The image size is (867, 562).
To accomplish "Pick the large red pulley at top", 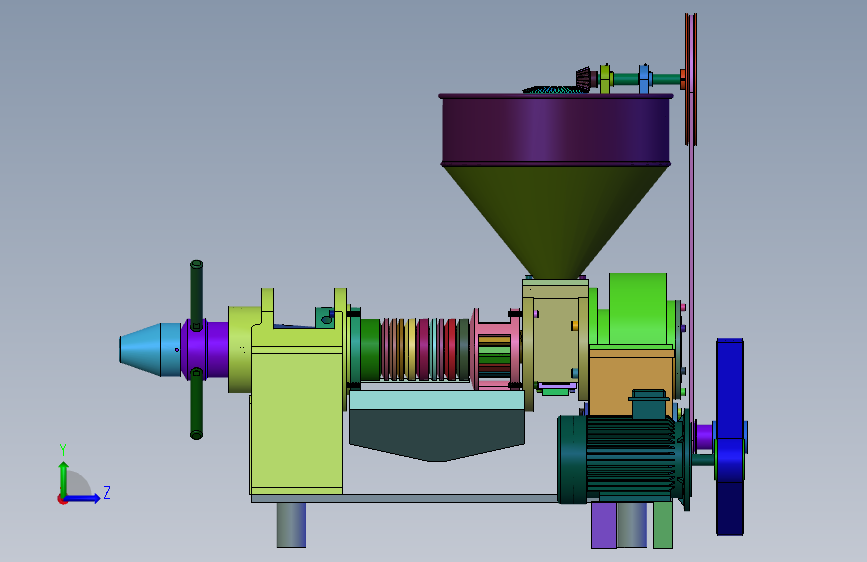I will click(691, 79).
